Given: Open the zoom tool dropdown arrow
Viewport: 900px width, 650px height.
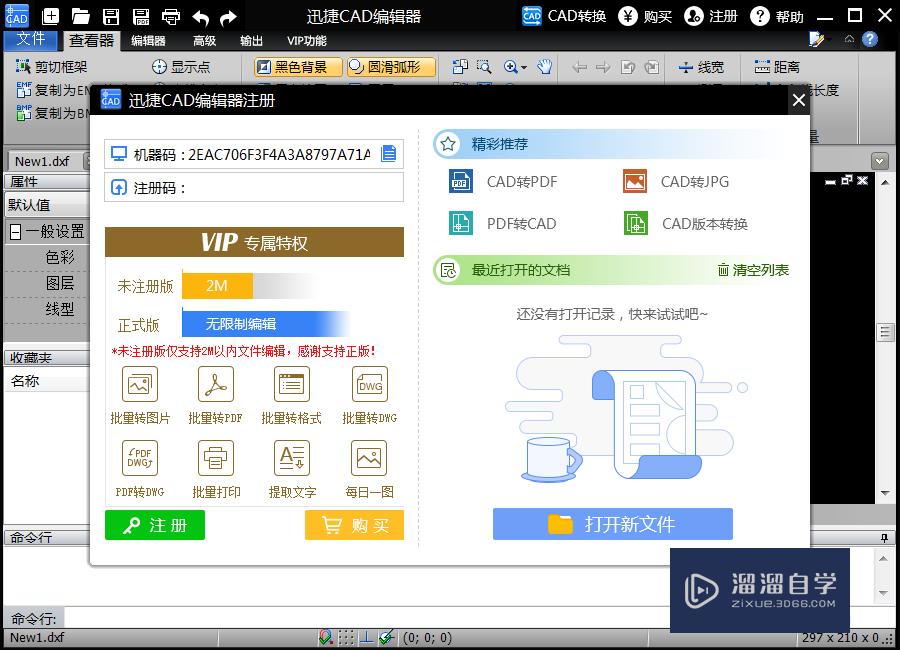Looking at the screenshot, I should (524, 68).
